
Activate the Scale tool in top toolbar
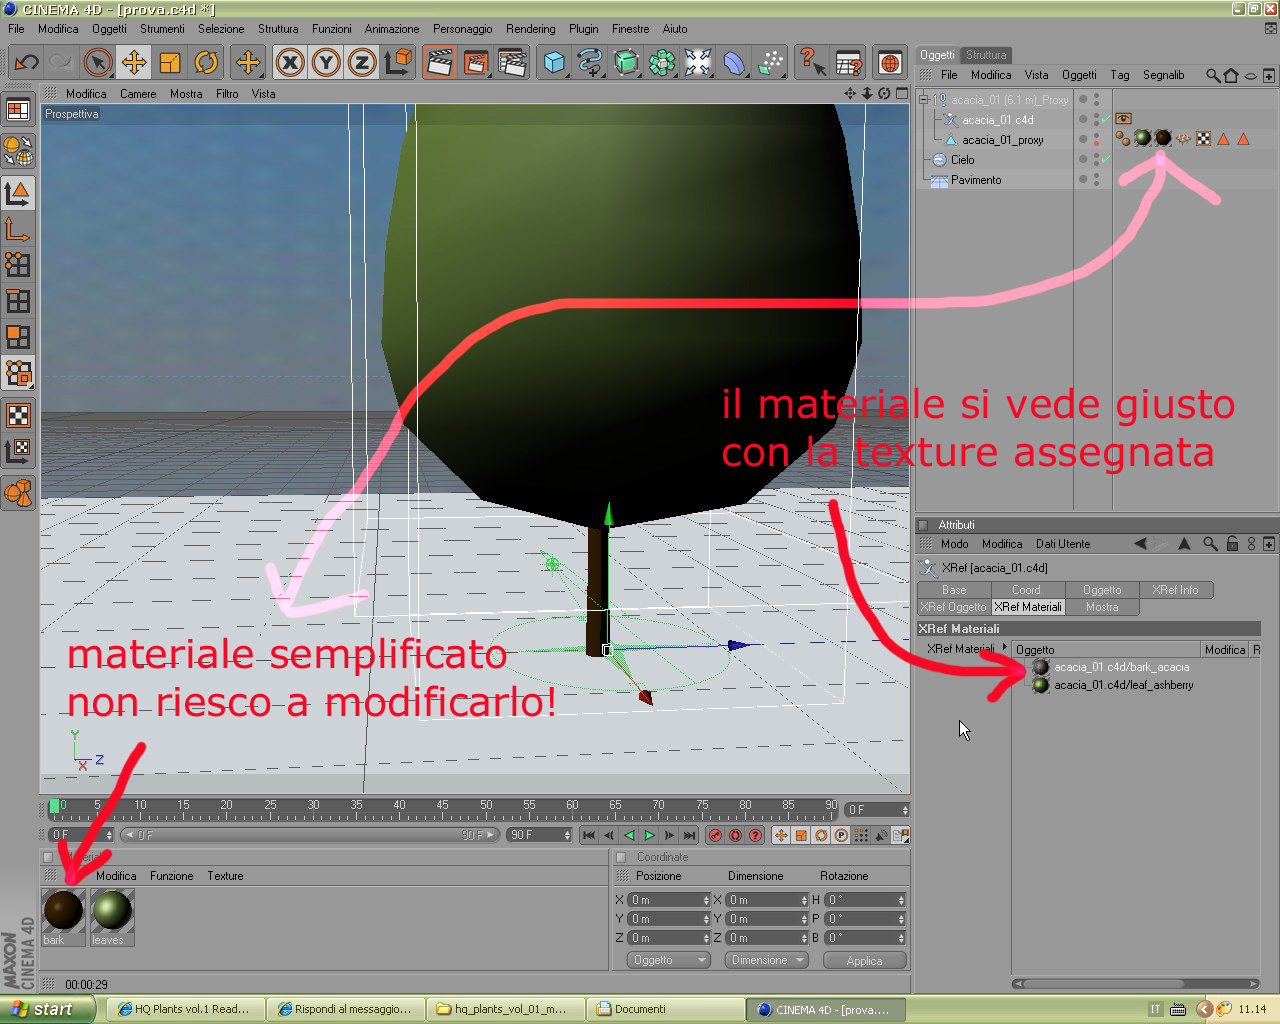point(170,63)
